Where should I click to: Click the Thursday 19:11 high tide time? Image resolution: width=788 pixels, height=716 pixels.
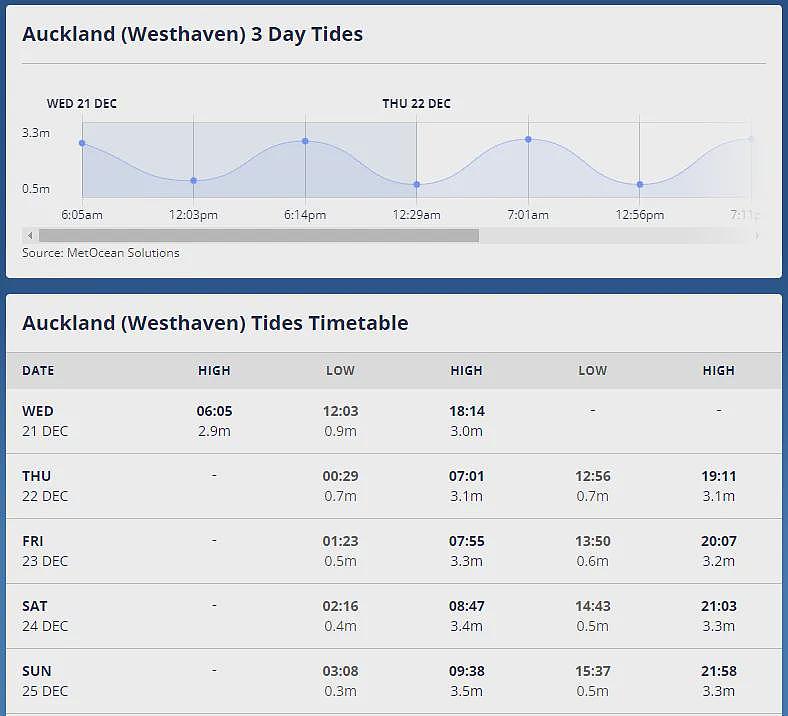[719, 476]
